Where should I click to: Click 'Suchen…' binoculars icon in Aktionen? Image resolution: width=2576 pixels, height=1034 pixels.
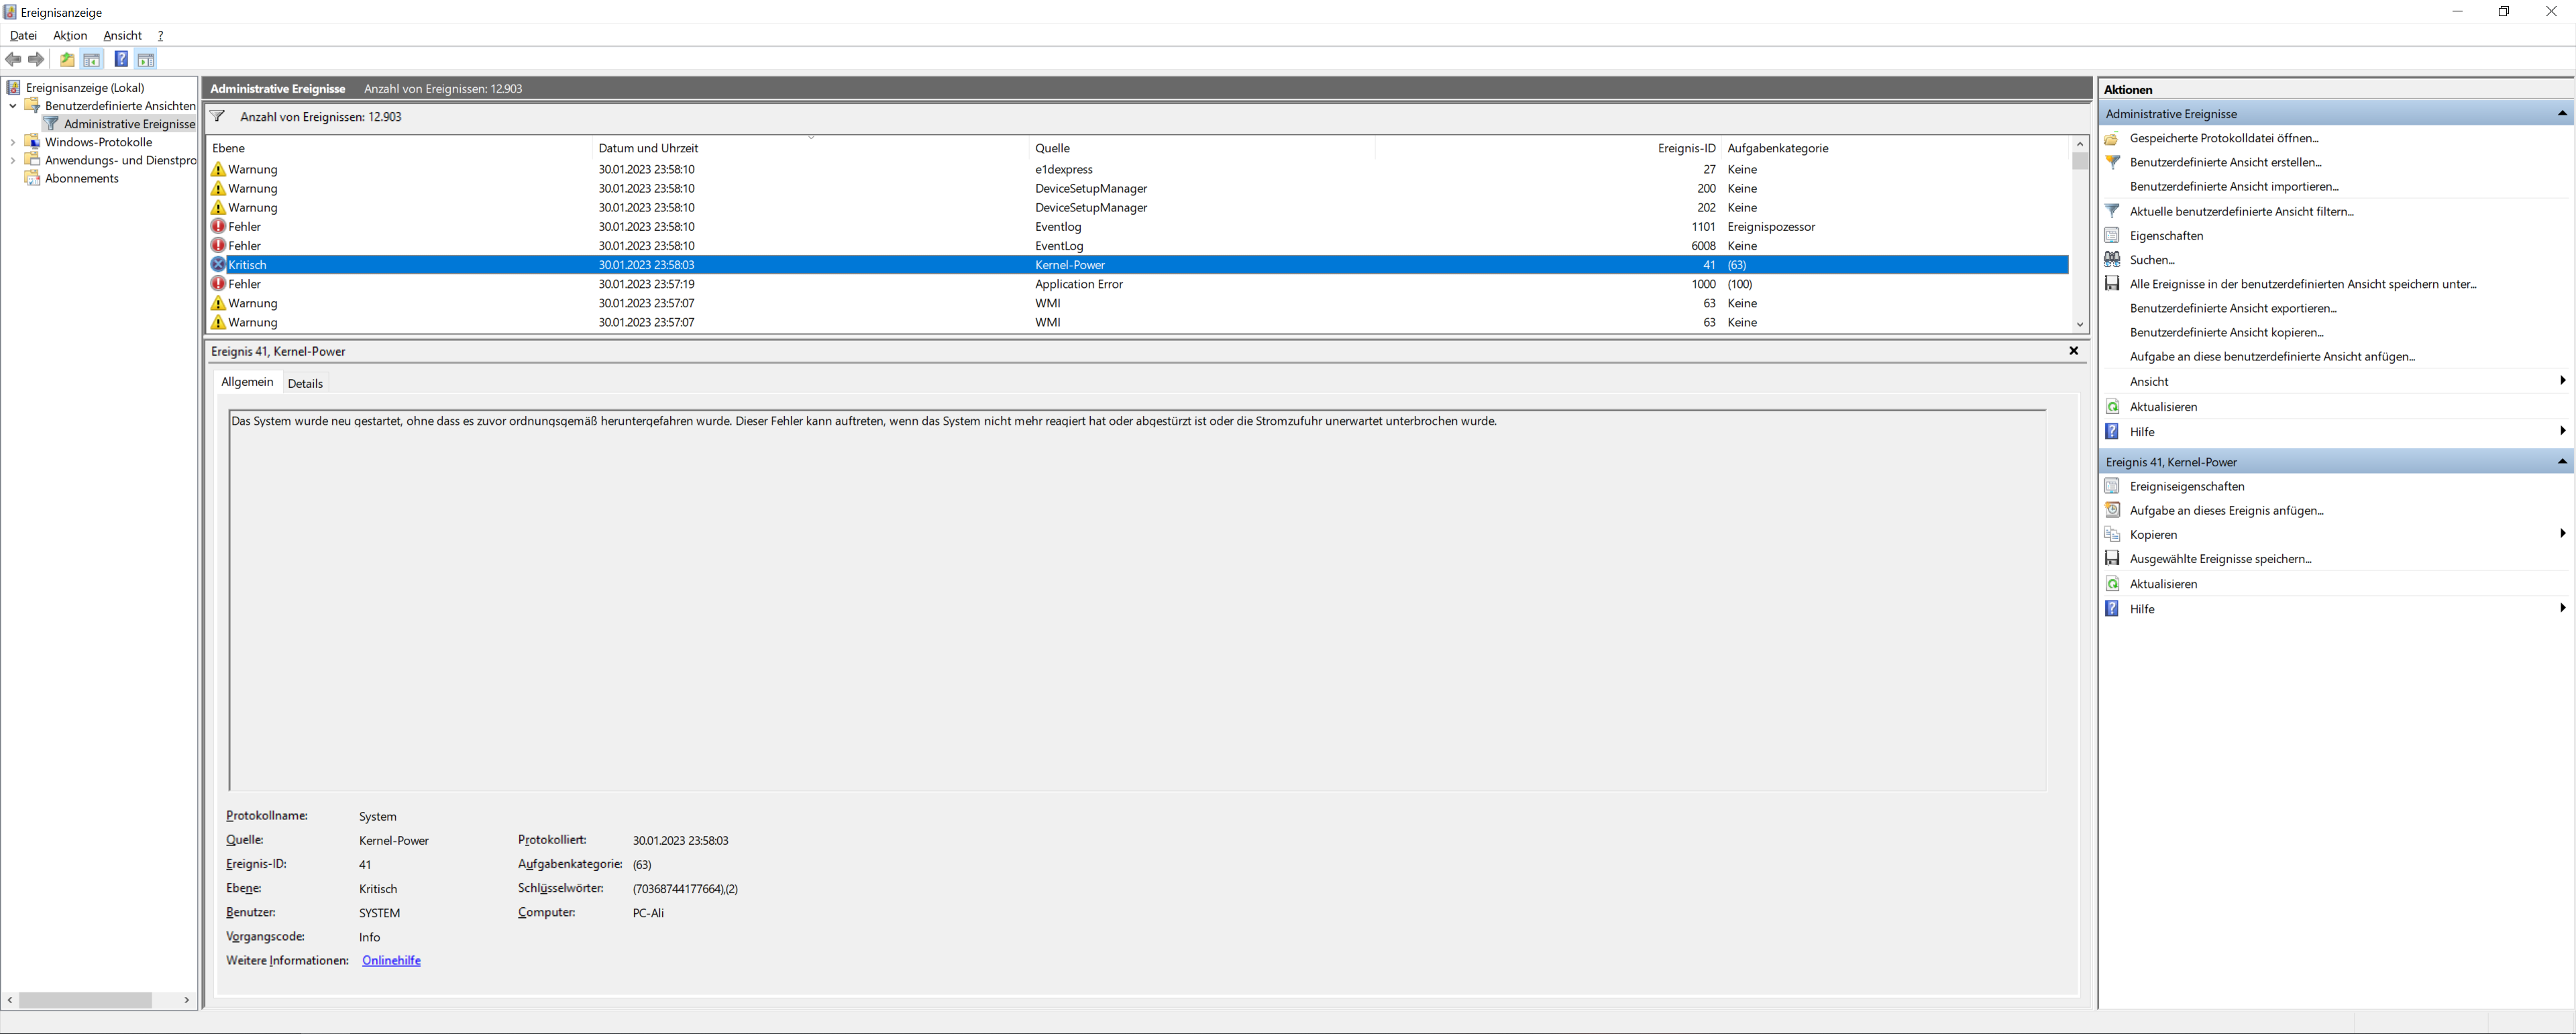click(2112, 259)
